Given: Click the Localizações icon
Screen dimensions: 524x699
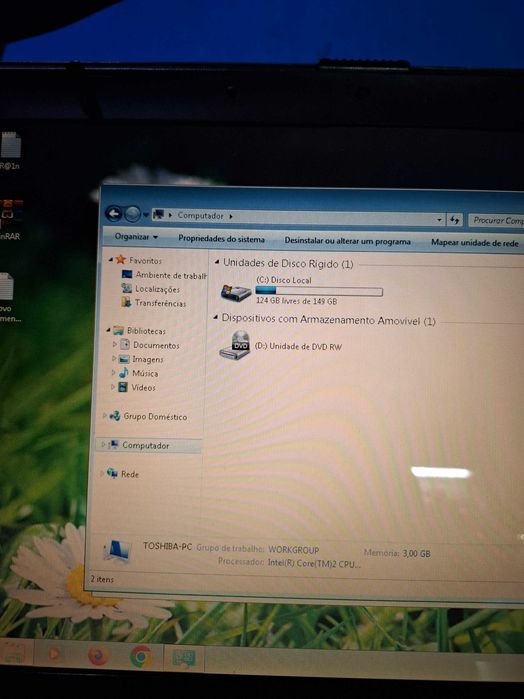Looking at the screenshot, I should click(x=127, y=288).
